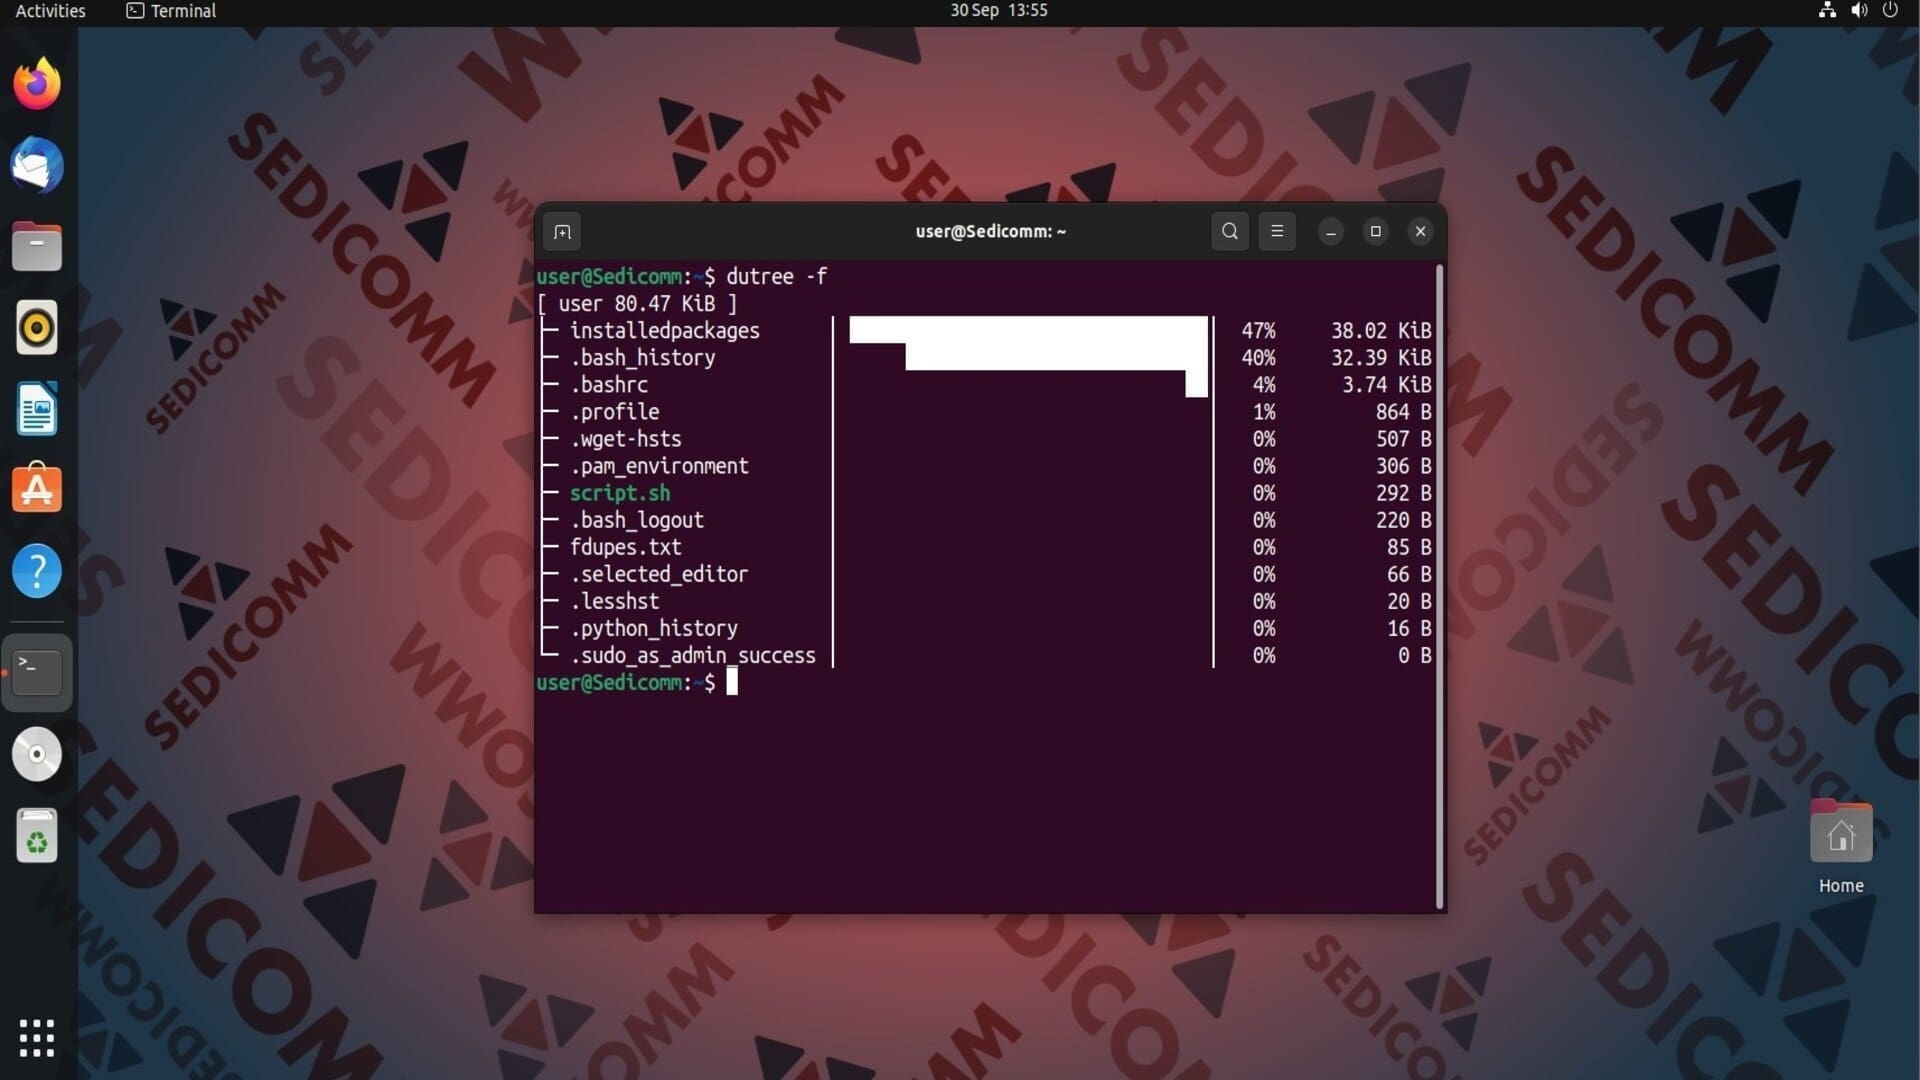Launch Rhythmbox music player
Screen dimensions: 1920x1080
[37, 328]
